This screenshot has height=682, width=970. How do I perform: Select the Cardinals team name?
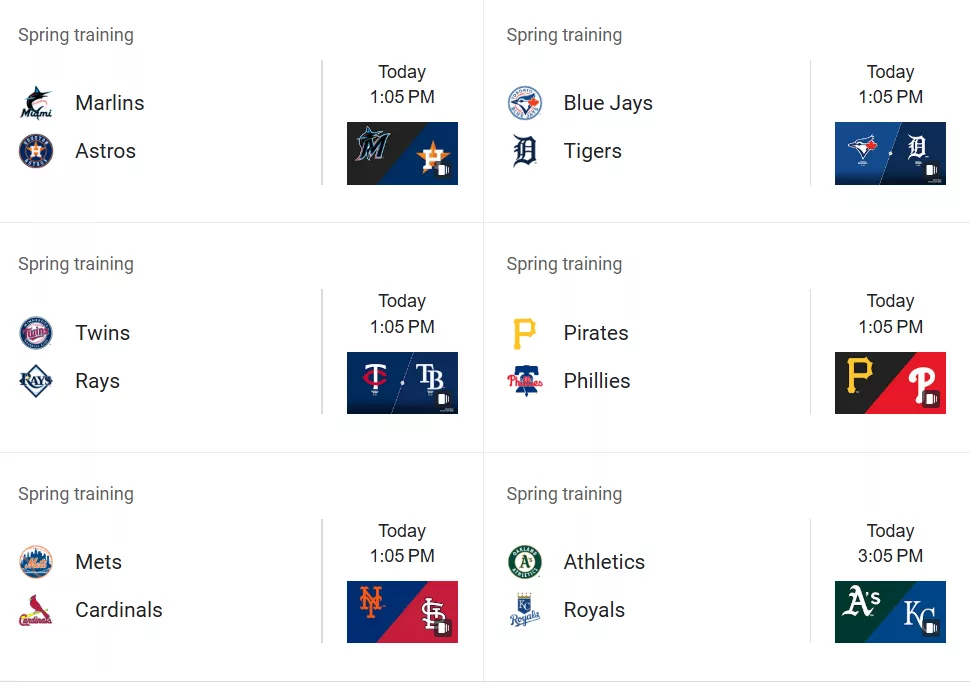(119, 610)
